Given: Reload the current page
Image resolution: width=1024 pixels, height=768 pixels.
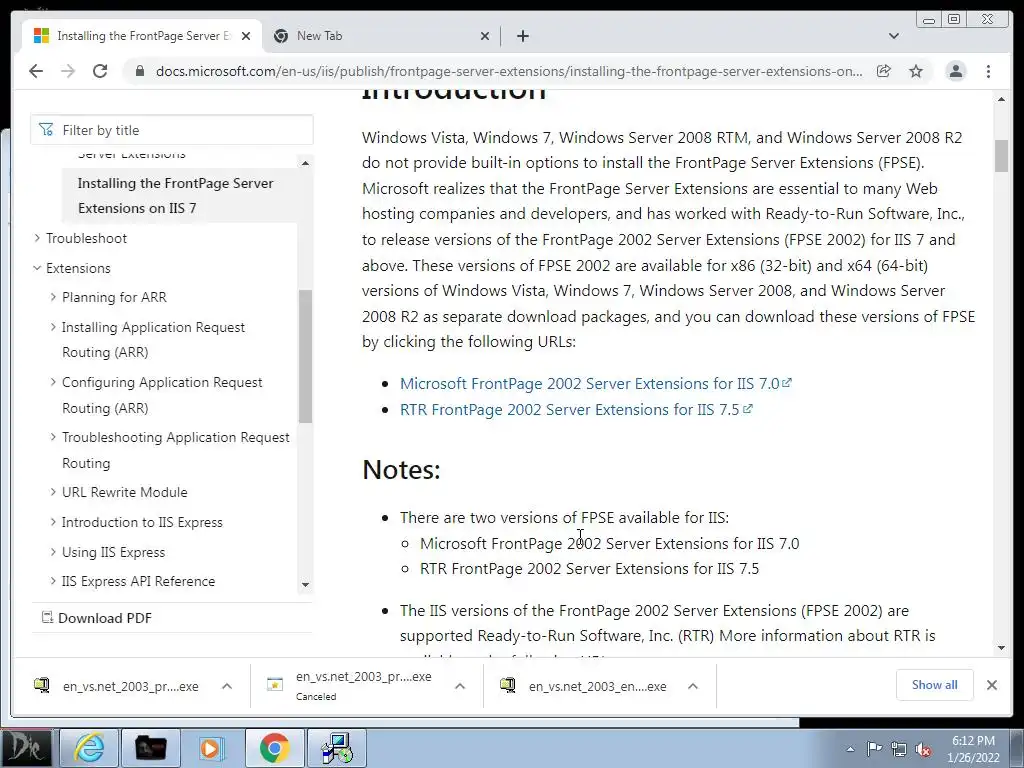Looking at the screenshot, I should click(100, 71).
